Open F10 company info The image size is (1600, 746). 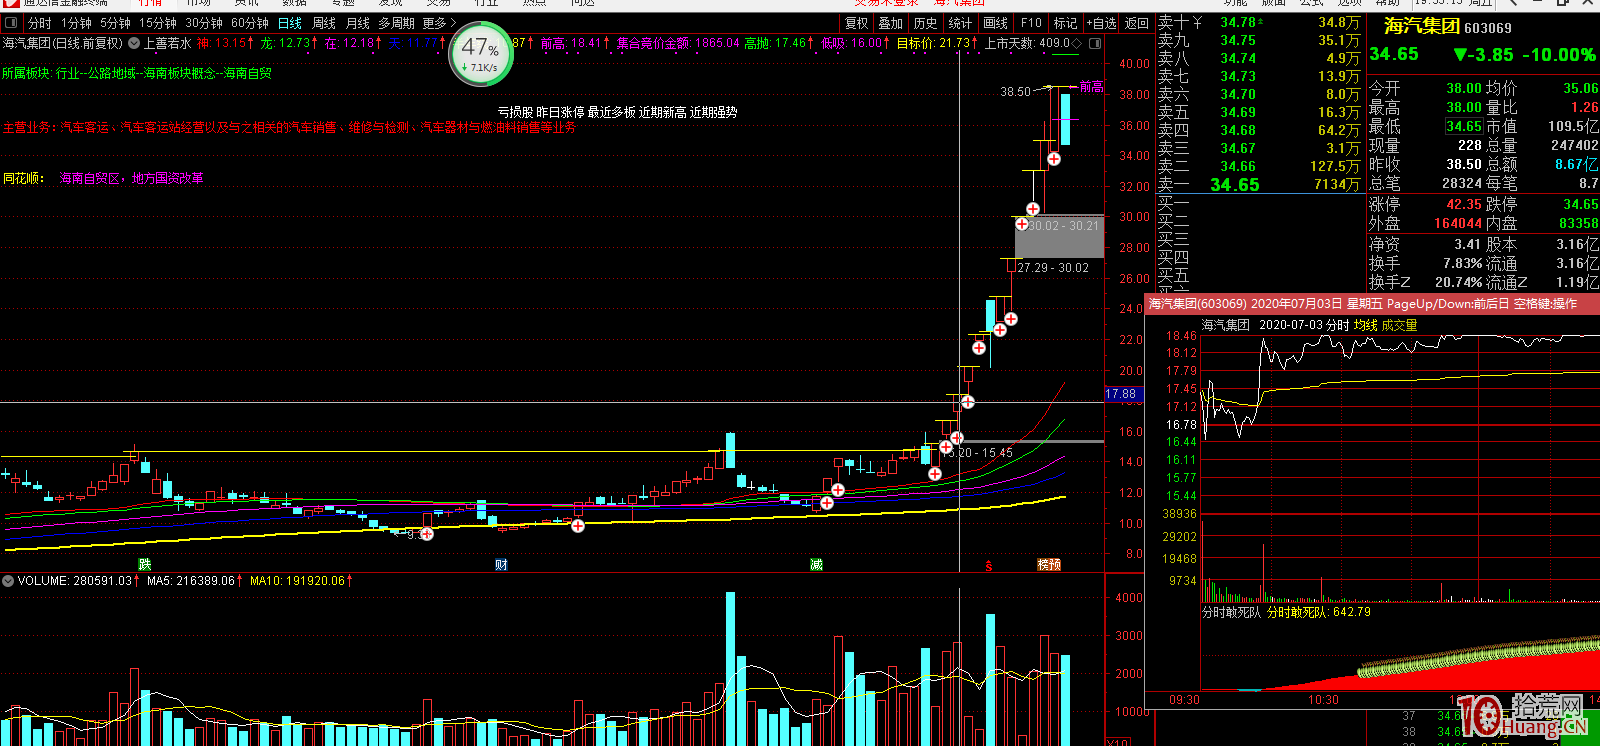[1031, 23]
